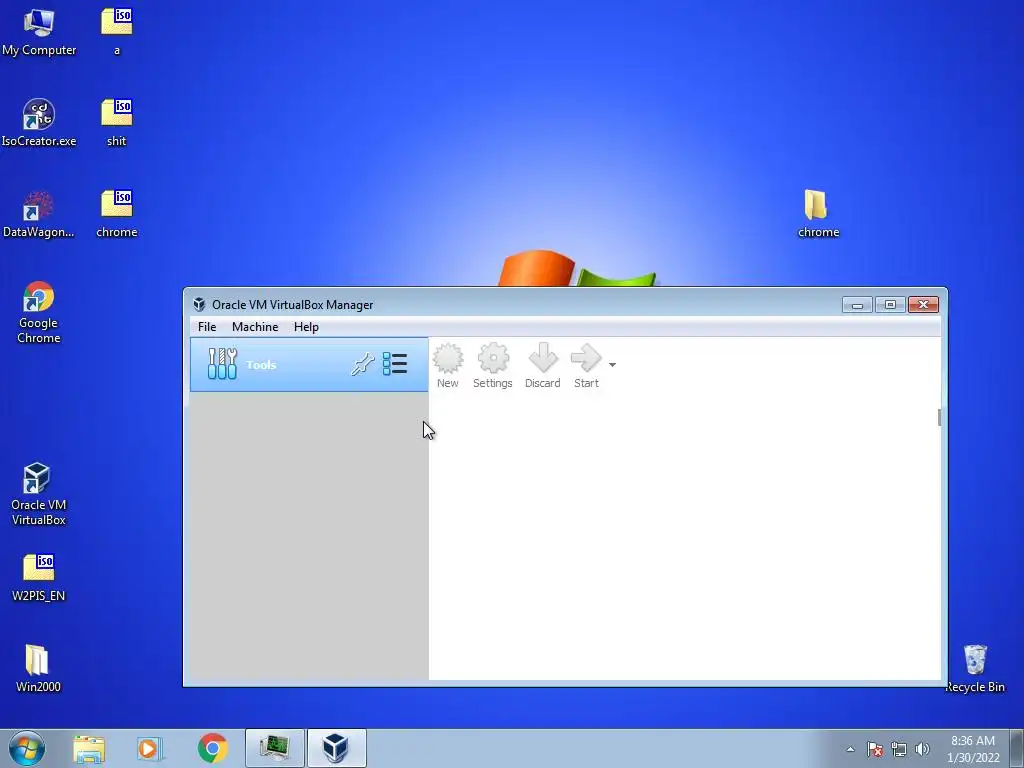Expand the Start button dropdown arrow
This screenshot has width=1024, height=768.
click(x=612, y=364)
